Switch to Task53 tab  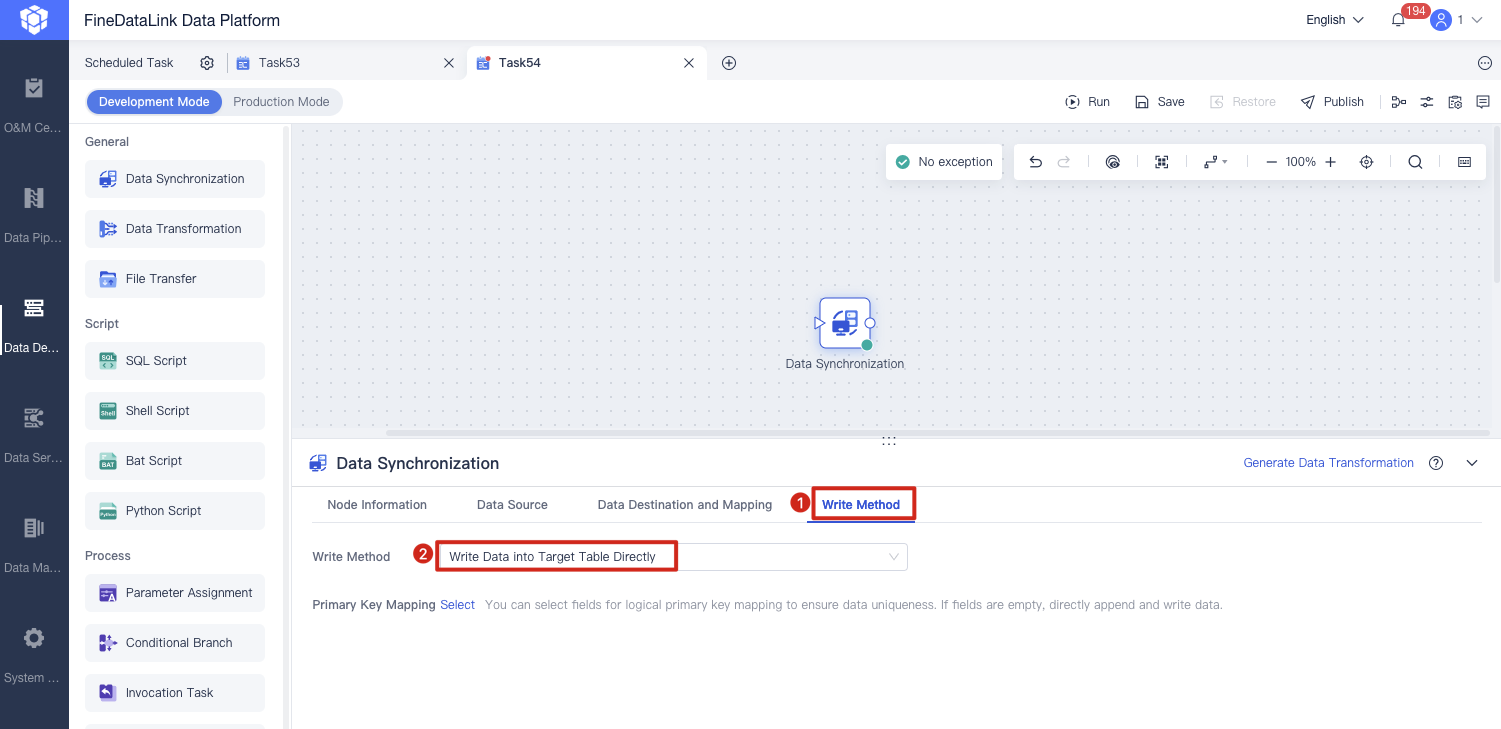pos(279,63)
